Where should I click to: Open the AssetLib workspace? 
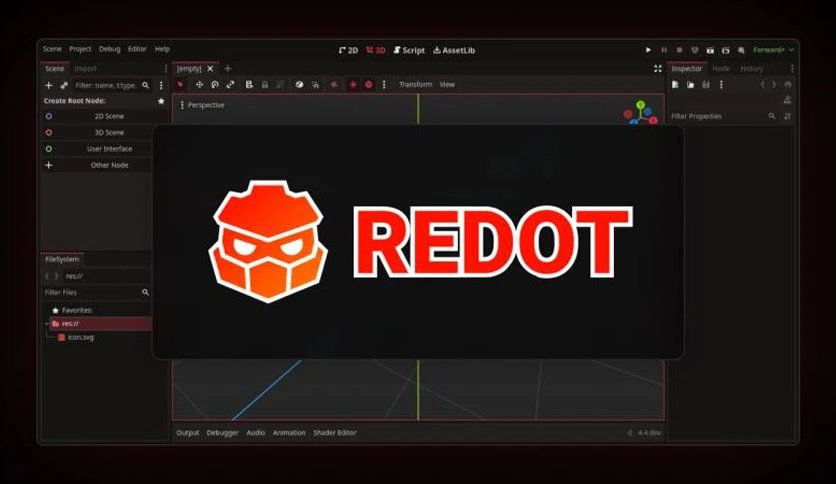click(x=454, y=50)
